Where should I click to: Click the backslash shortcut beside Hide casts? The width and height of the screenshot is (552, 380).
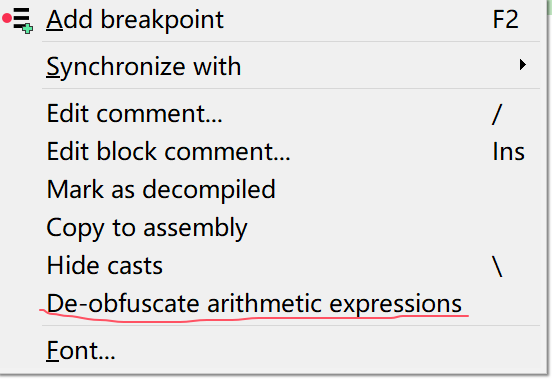coord(497,266)
